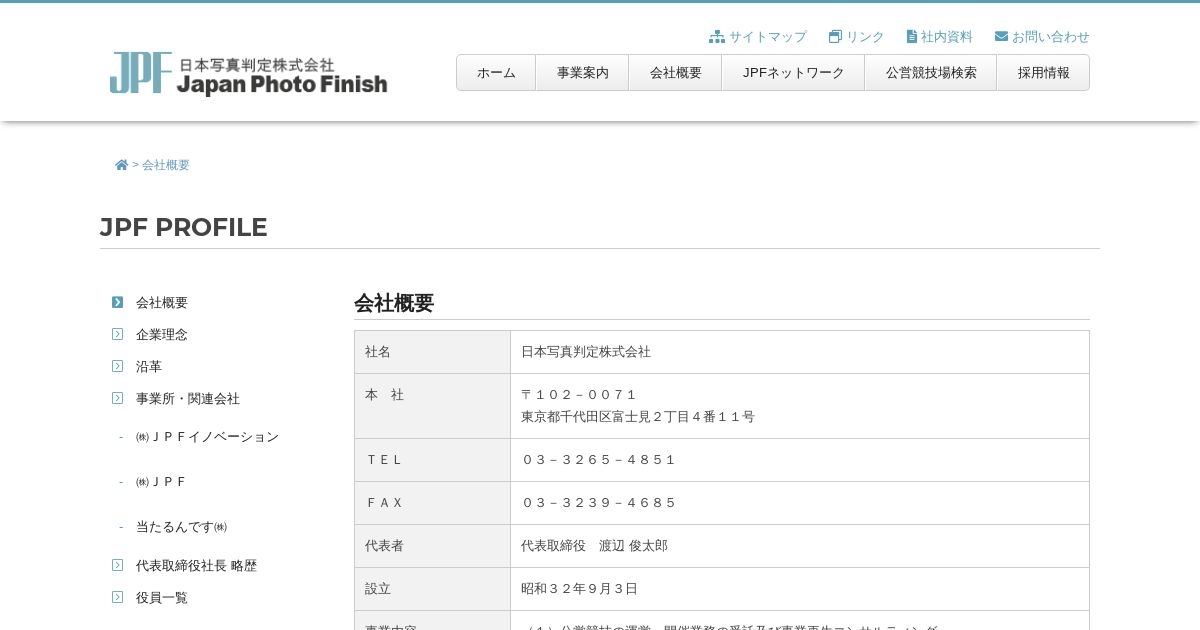This screenshot has height=630, width=1200.
Task: Click the arrow icon beside 企業理念
Action: 118,334
